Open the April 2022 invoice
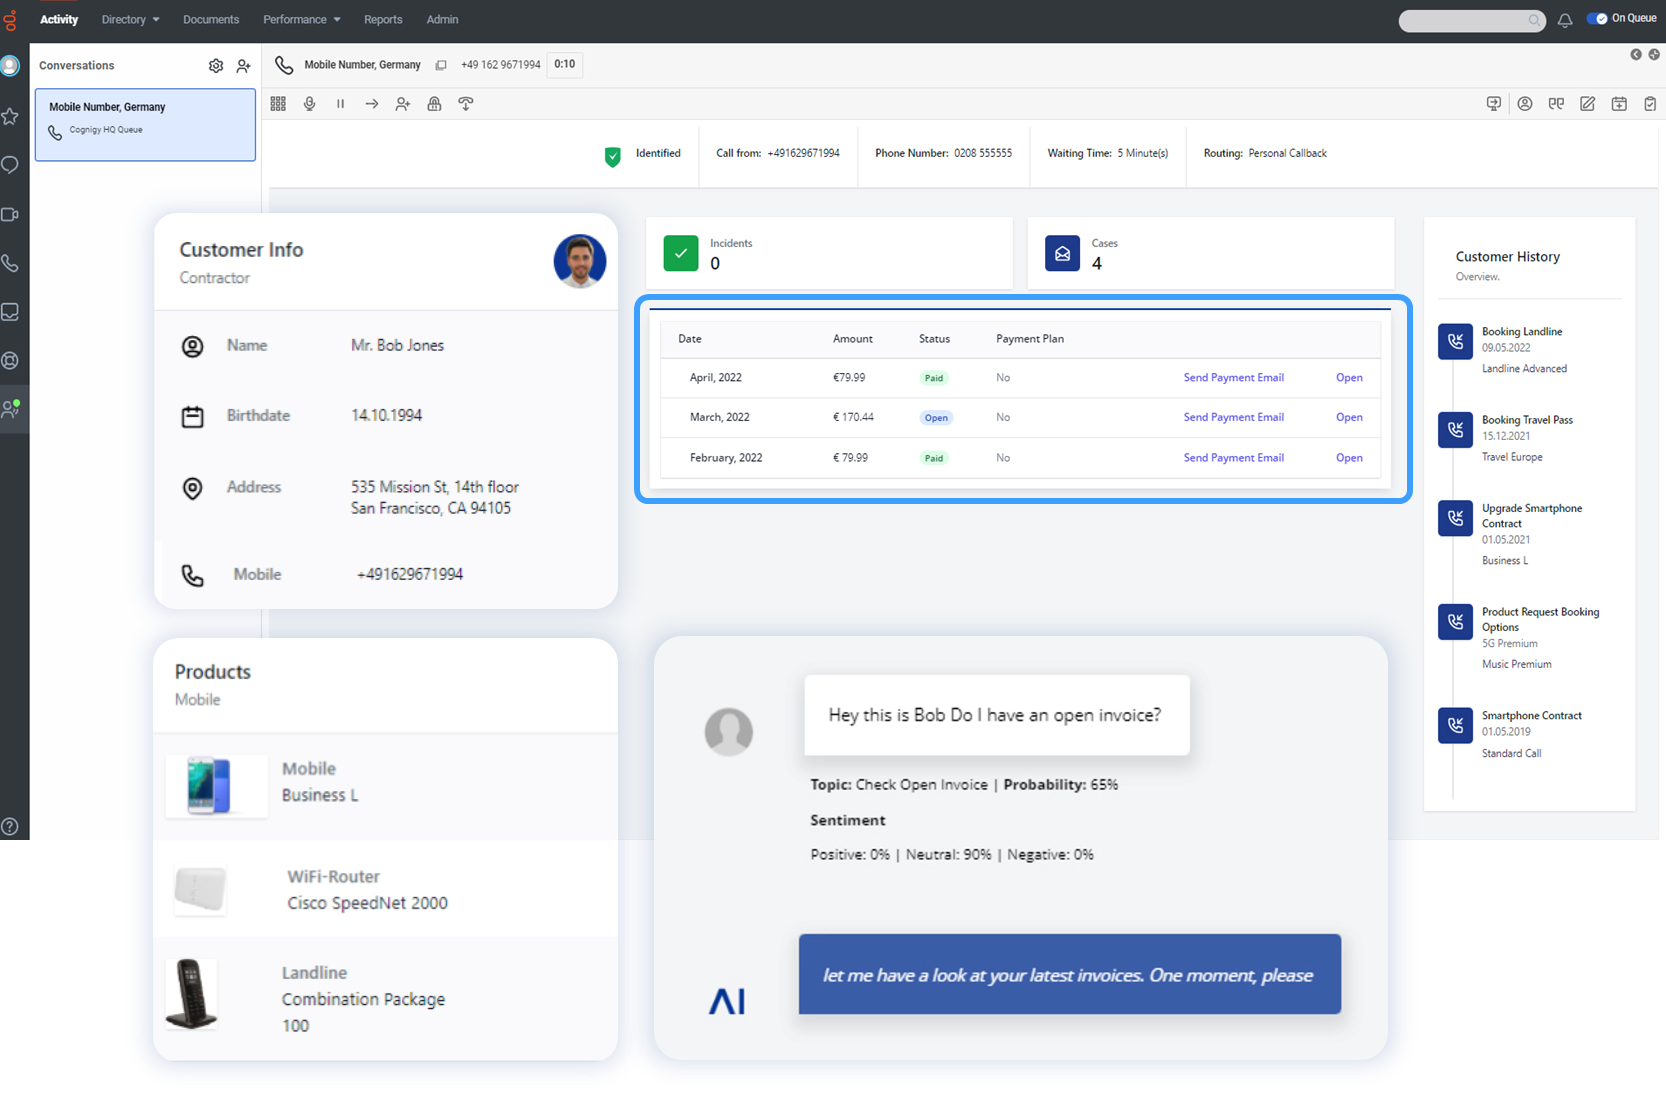The image size is (1666, 1098). click(x=1349, y=377)
